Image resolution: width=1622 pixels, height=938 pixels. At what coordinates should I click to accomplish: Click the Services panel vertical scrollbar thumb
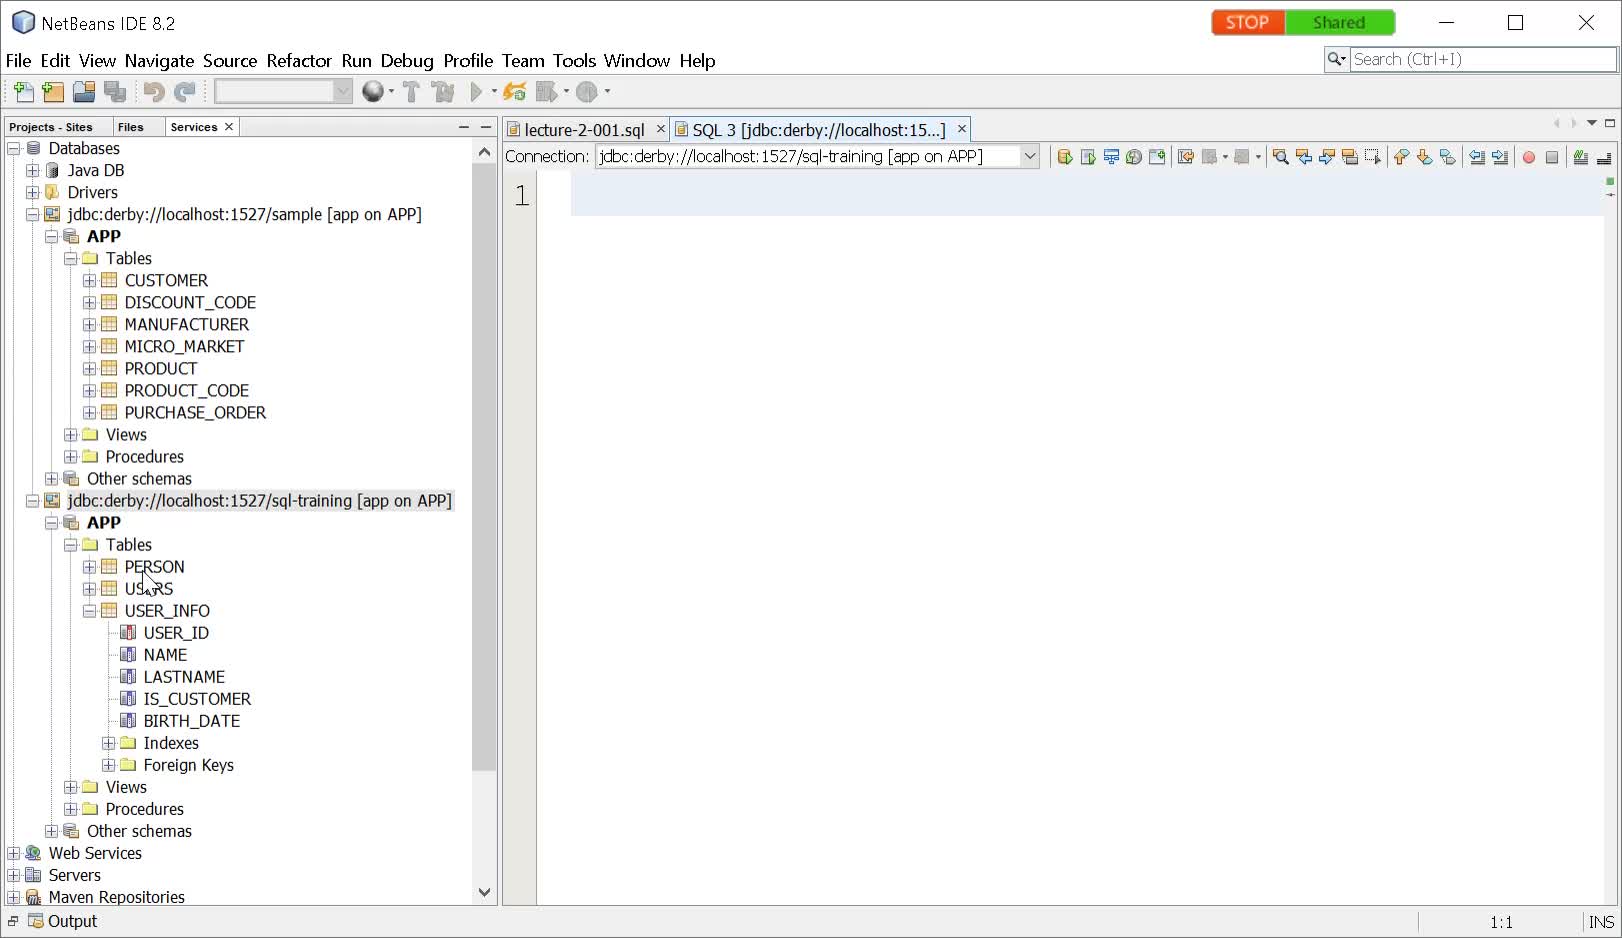(485, 467)
